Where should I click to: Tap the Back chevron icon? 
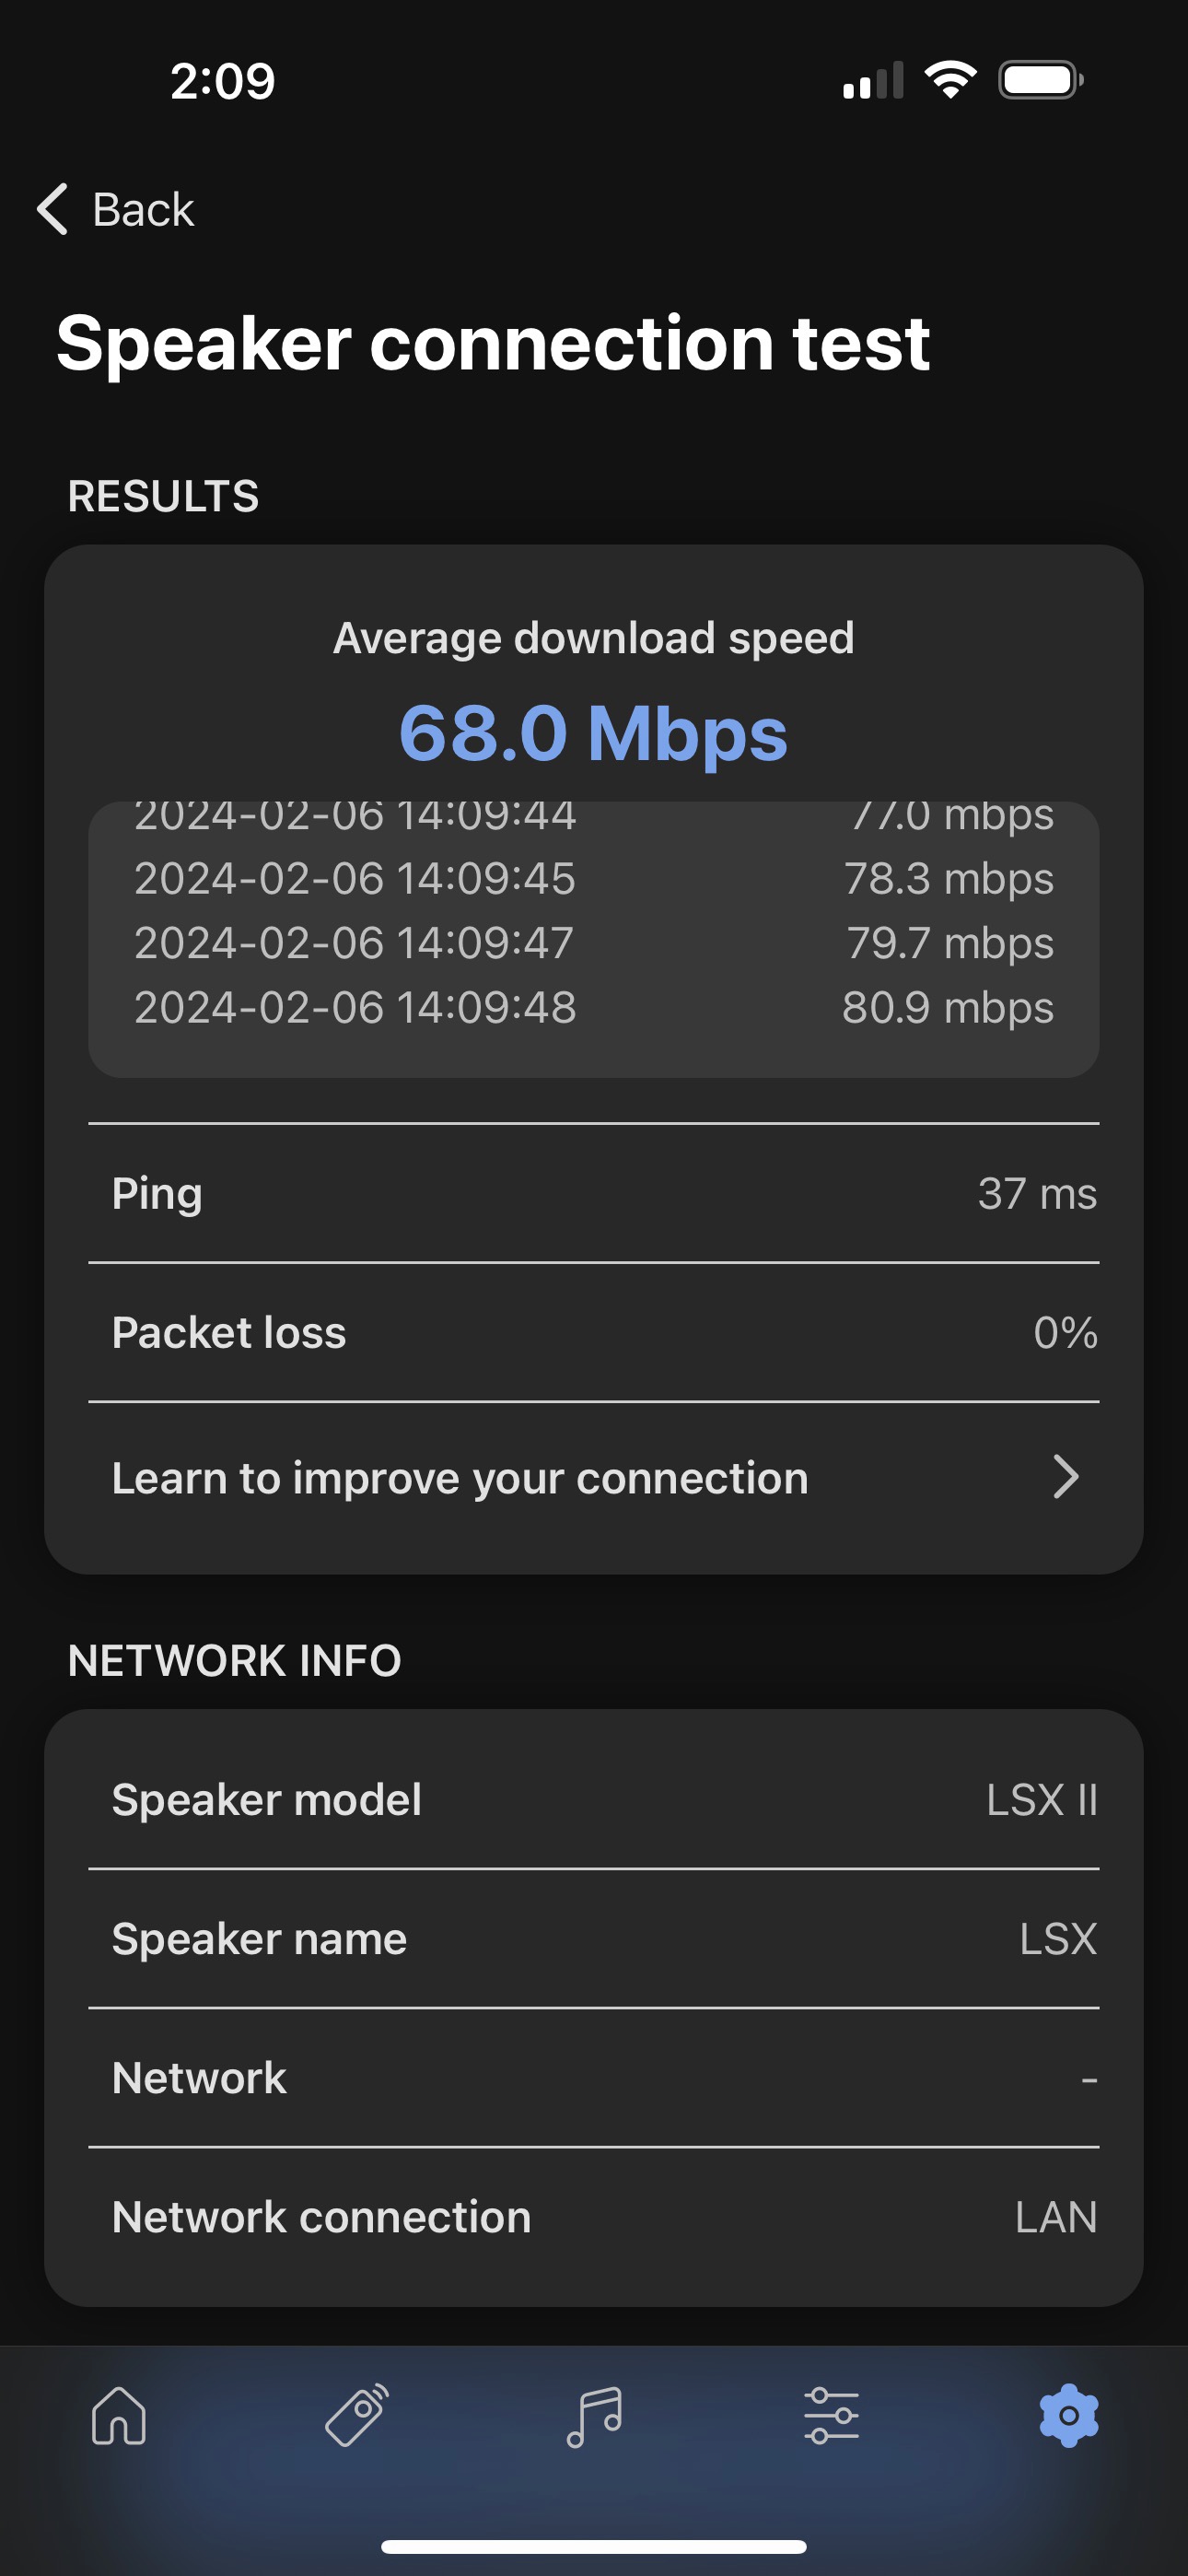click(x=53, y=209)
